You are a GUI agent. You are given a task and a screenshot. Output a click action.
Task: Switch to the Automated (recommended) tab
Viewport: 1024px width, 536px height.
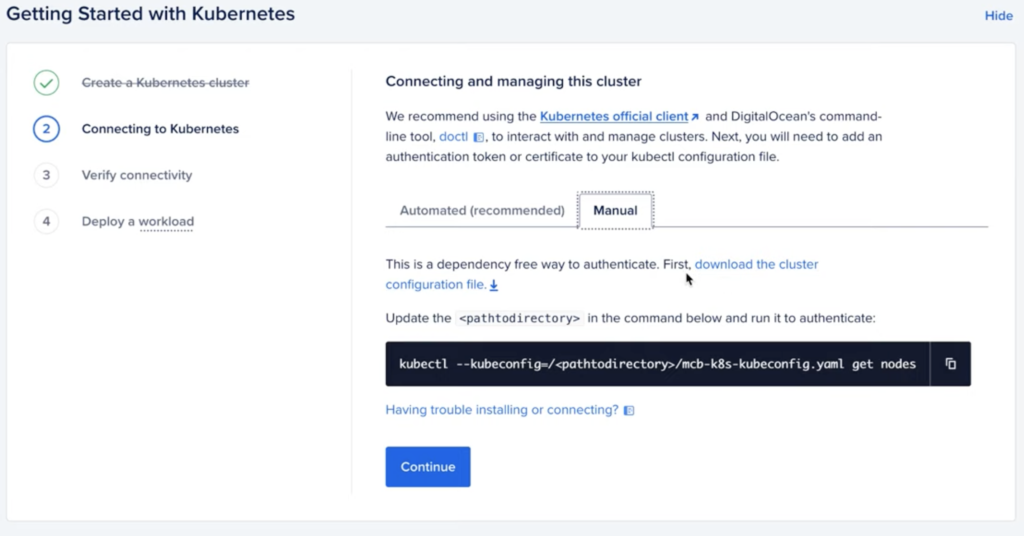click(x=482, y=210)
